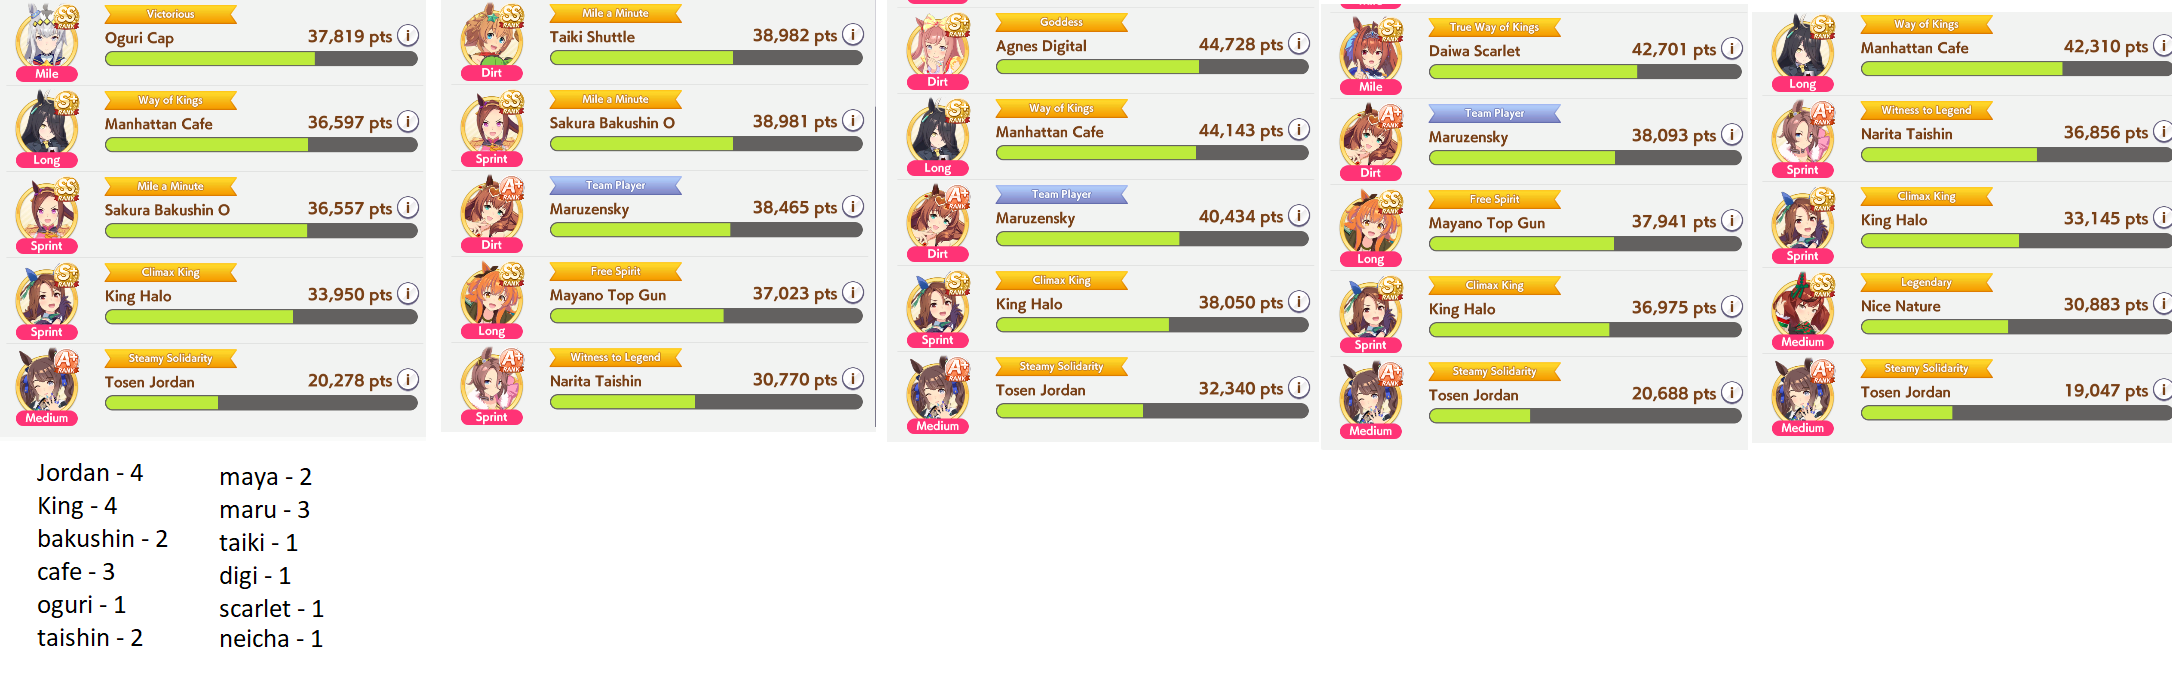Tap info icon beside Agnes Digital's 44,728 pts
Image resolution: width=2172 pixels, height=692 pixels.
click(x=1298, y=44)
